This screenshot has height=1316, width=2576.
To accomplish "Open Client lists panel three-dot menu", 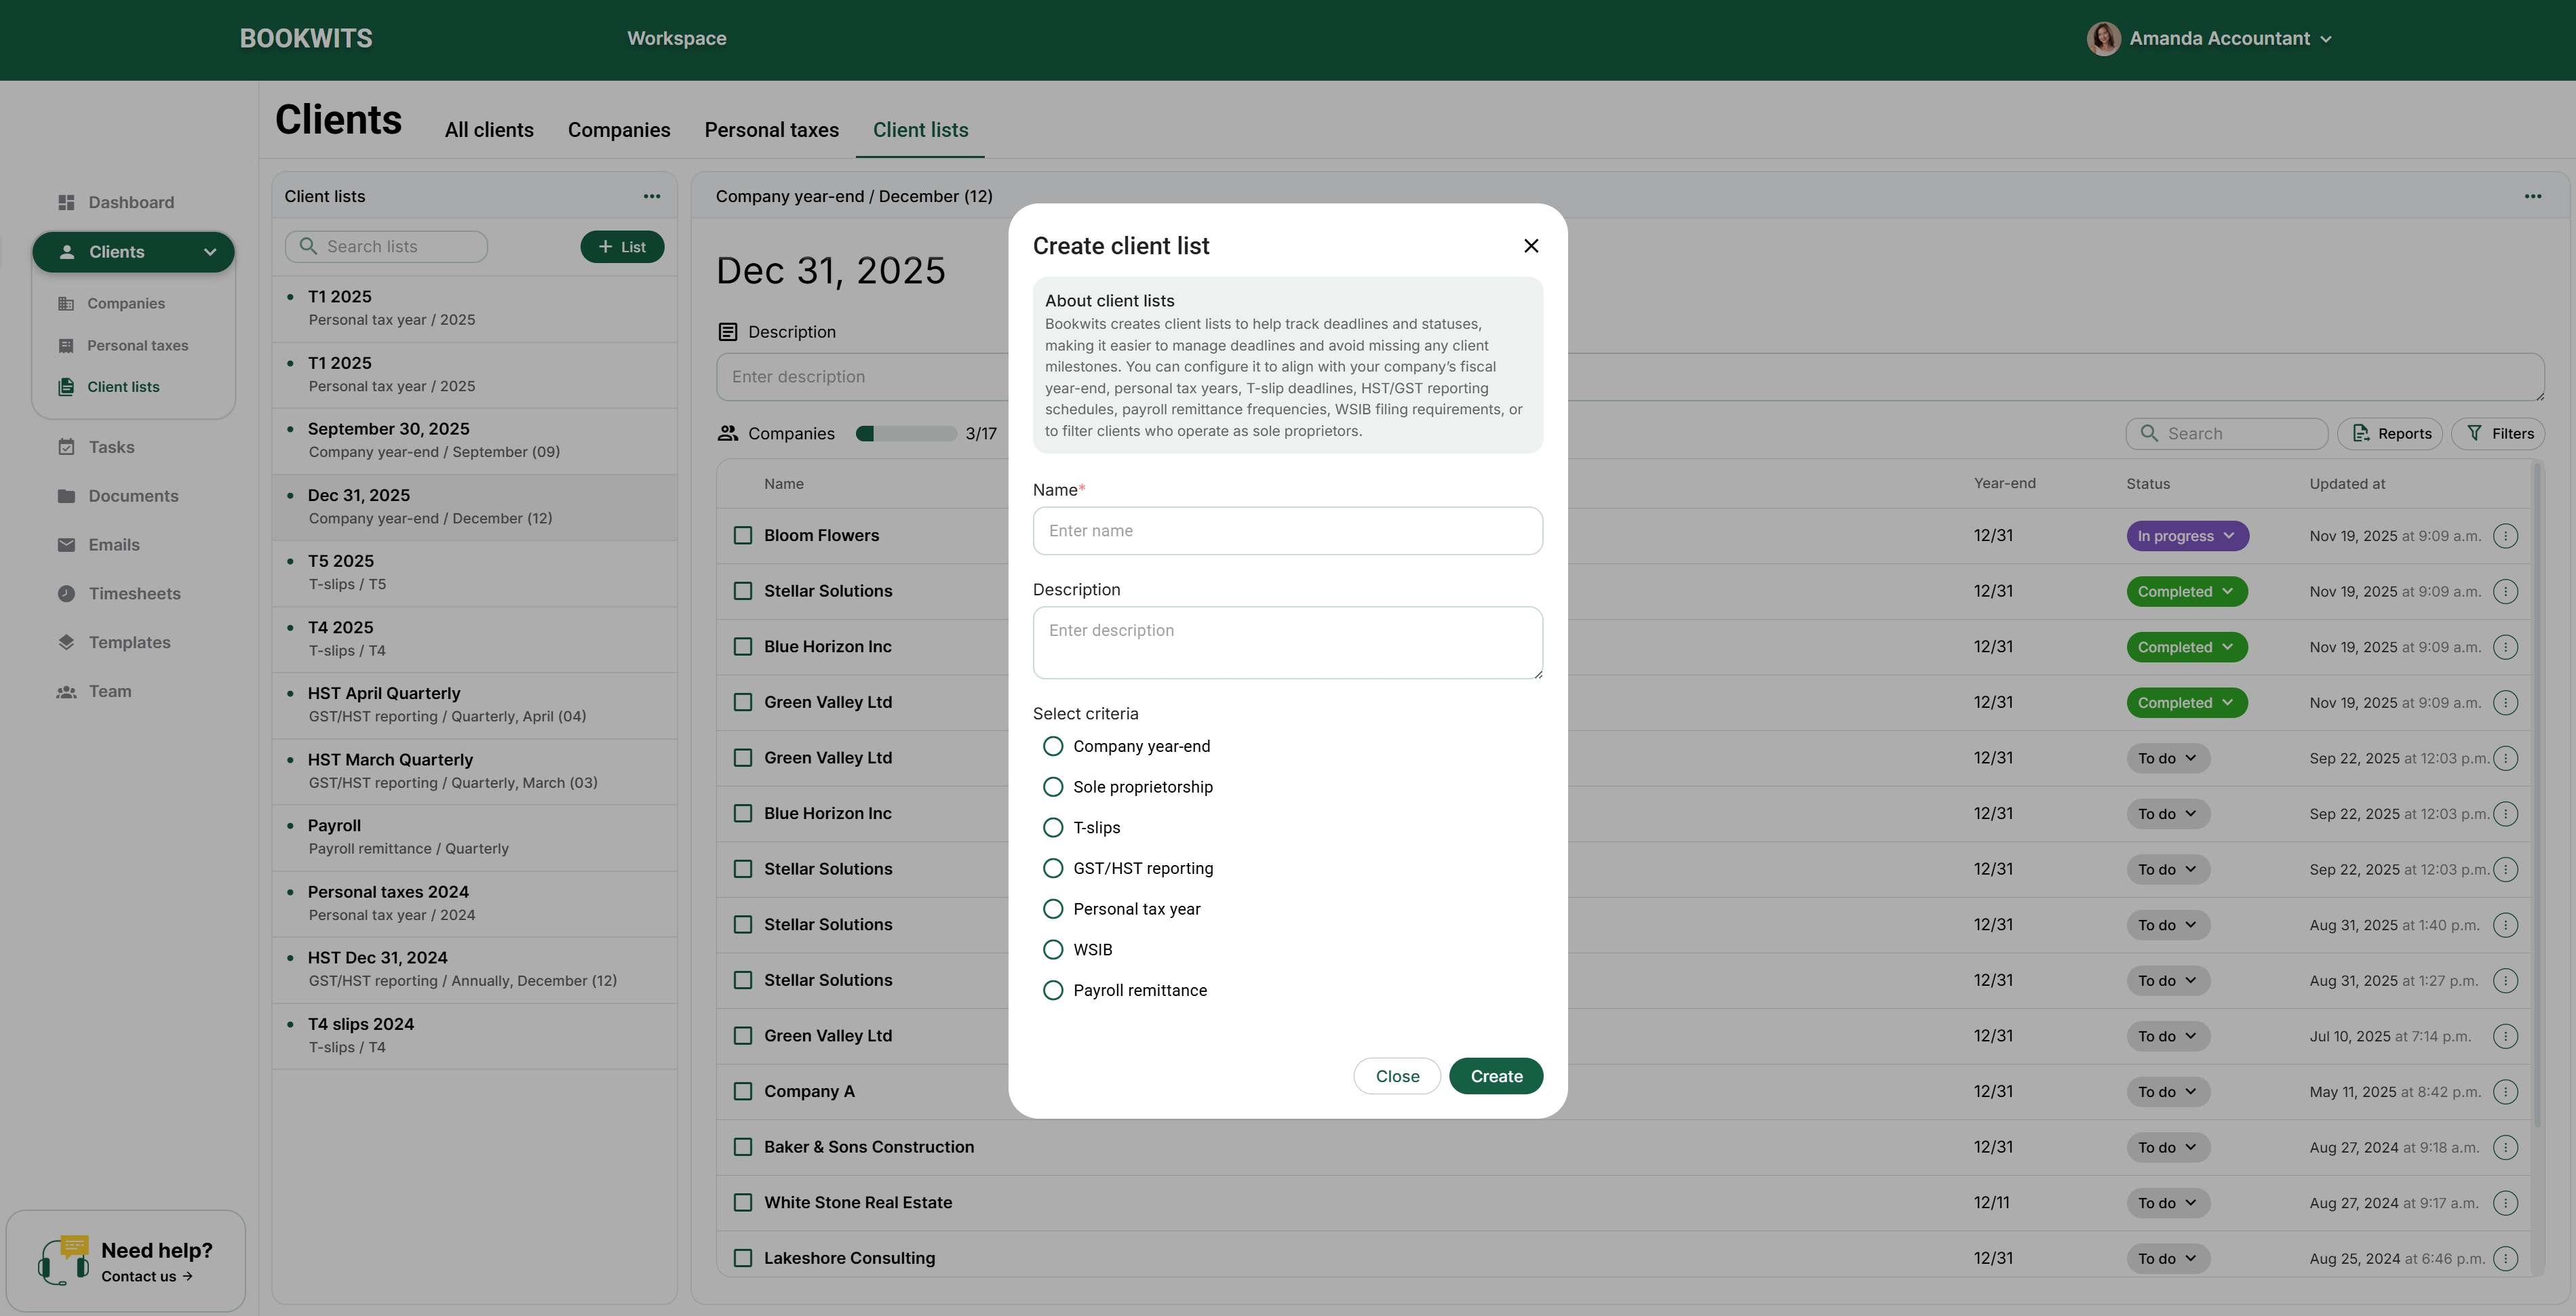I will pos(651,196).
